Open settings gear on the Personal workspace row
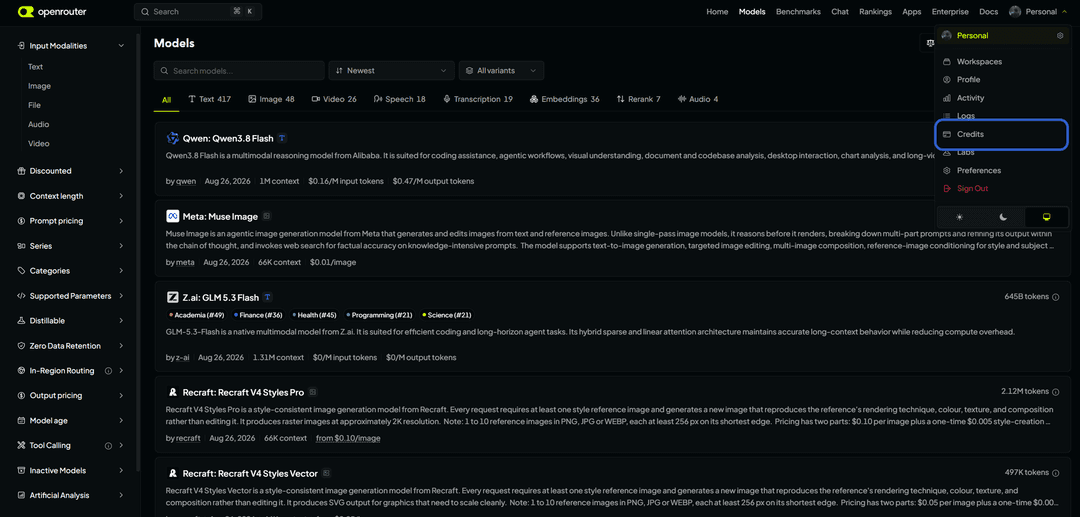The width and height of the screenshot is (1080, 517). click(x=1060, y=36)
